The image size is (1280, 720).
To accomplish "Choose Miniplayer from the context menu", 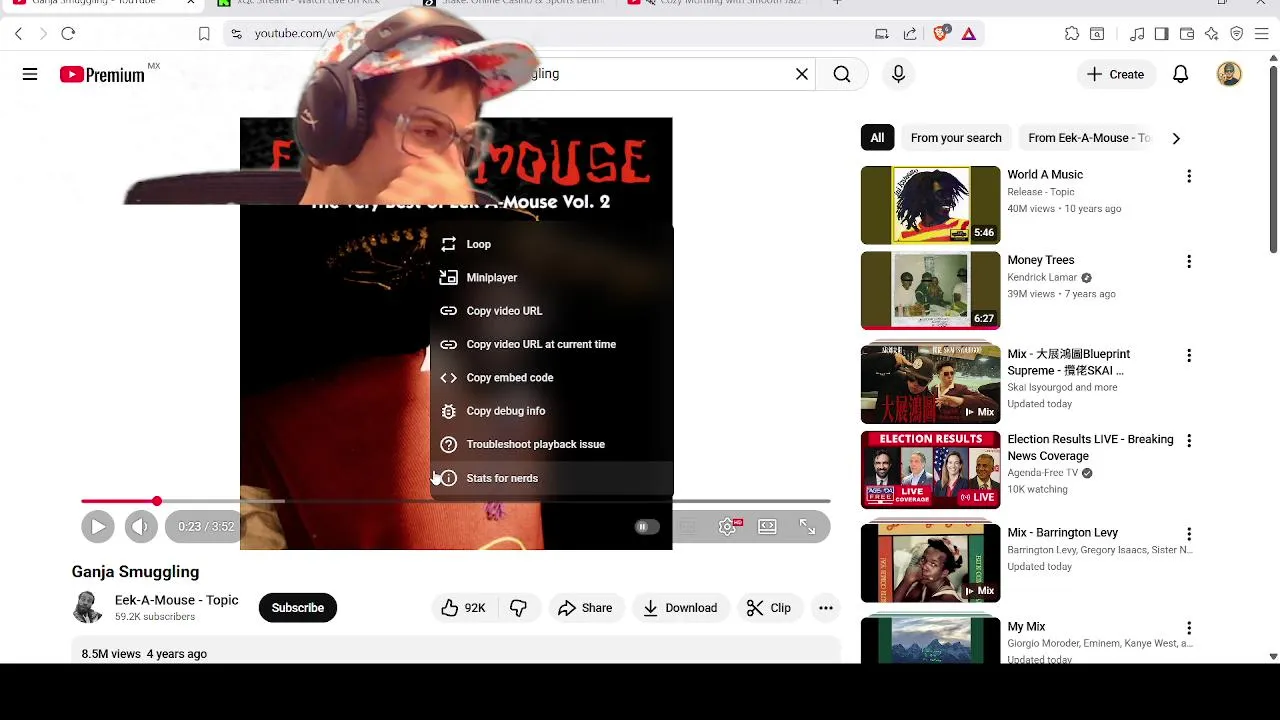I will (x=552, y=277).
